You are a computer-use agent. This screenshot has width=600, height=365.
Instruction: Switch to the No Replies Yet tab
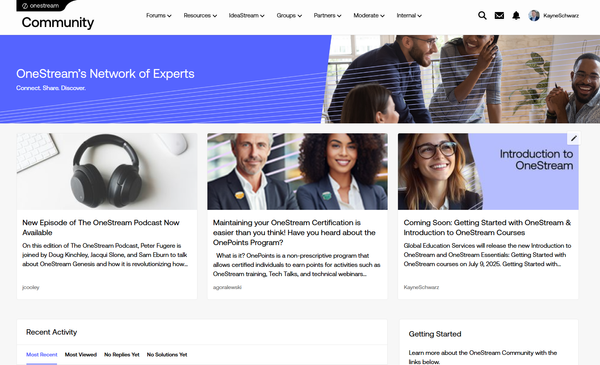tap(122, 355)
